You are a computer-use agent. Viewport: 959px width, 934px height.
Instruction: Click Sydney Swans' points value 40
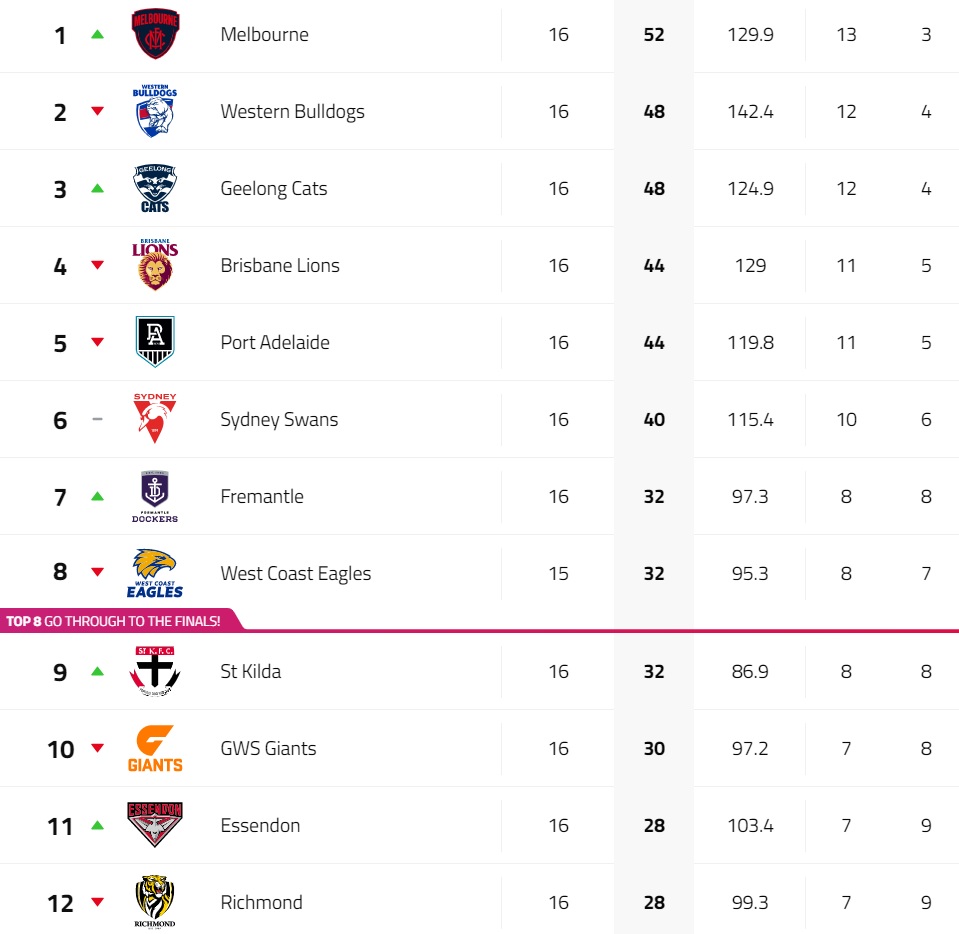654,419
